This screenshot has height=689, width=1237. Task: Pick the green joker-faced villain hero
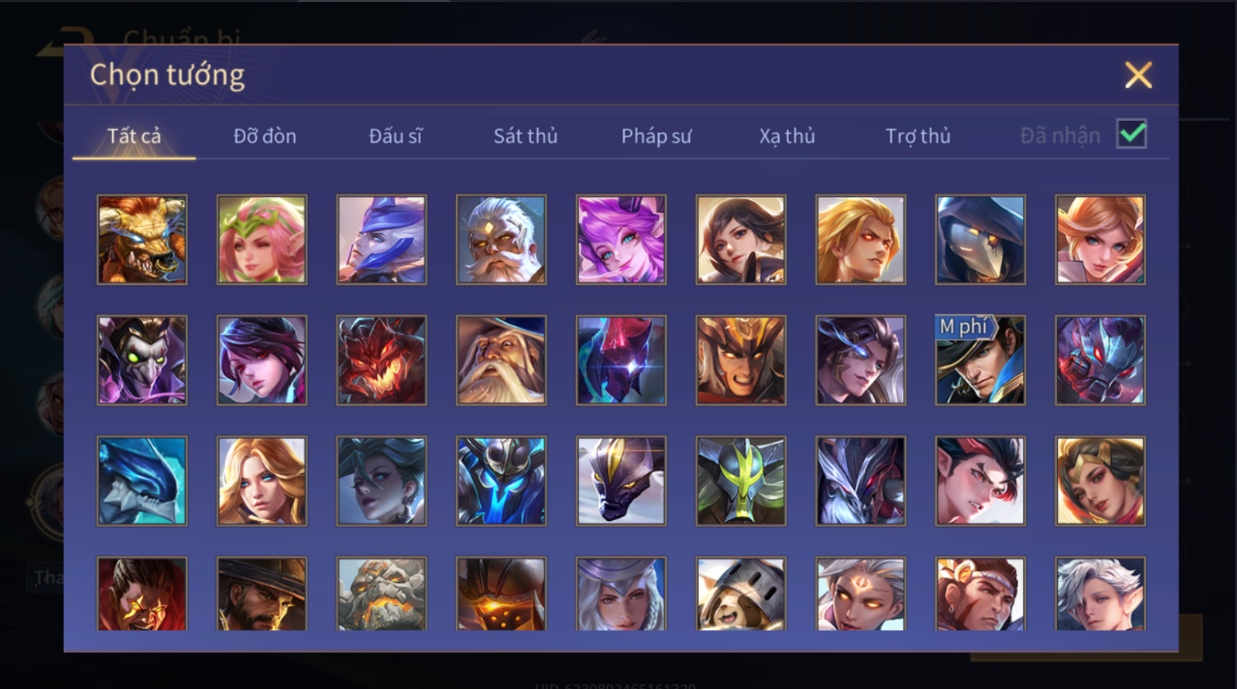pos(142,361)
